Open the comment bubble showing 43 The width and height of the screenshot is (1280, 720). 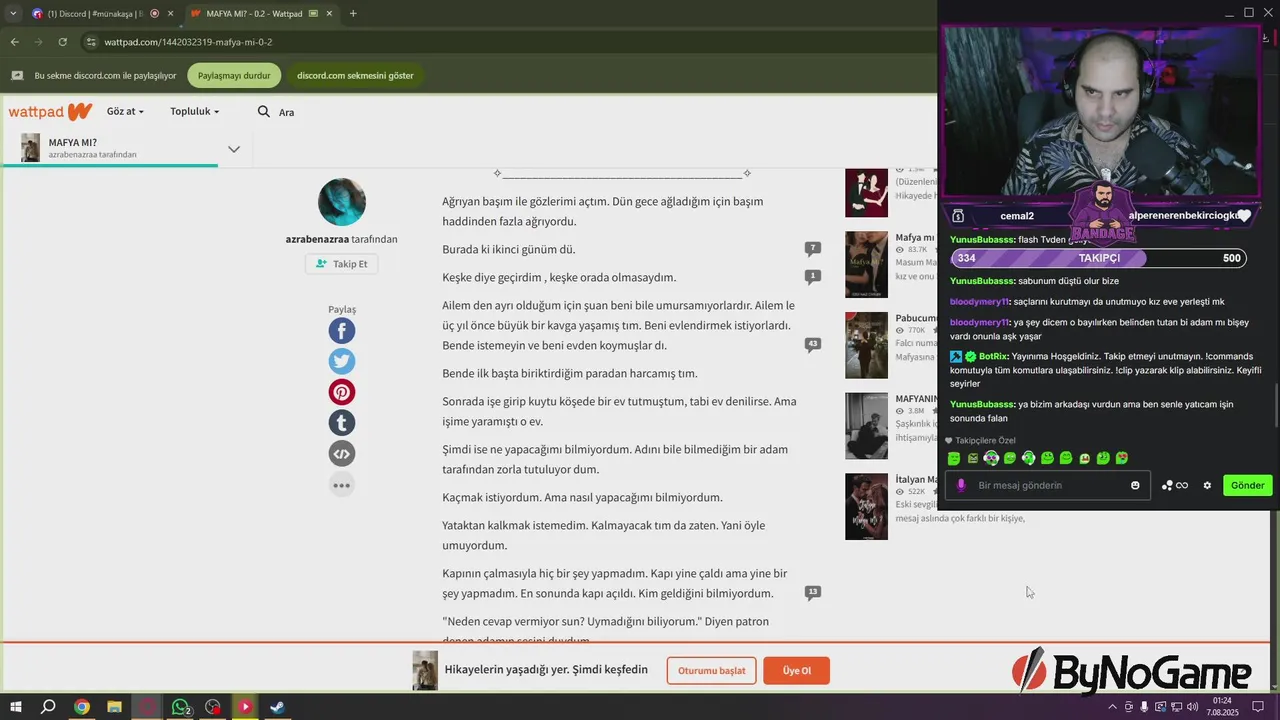coord(813,344)
